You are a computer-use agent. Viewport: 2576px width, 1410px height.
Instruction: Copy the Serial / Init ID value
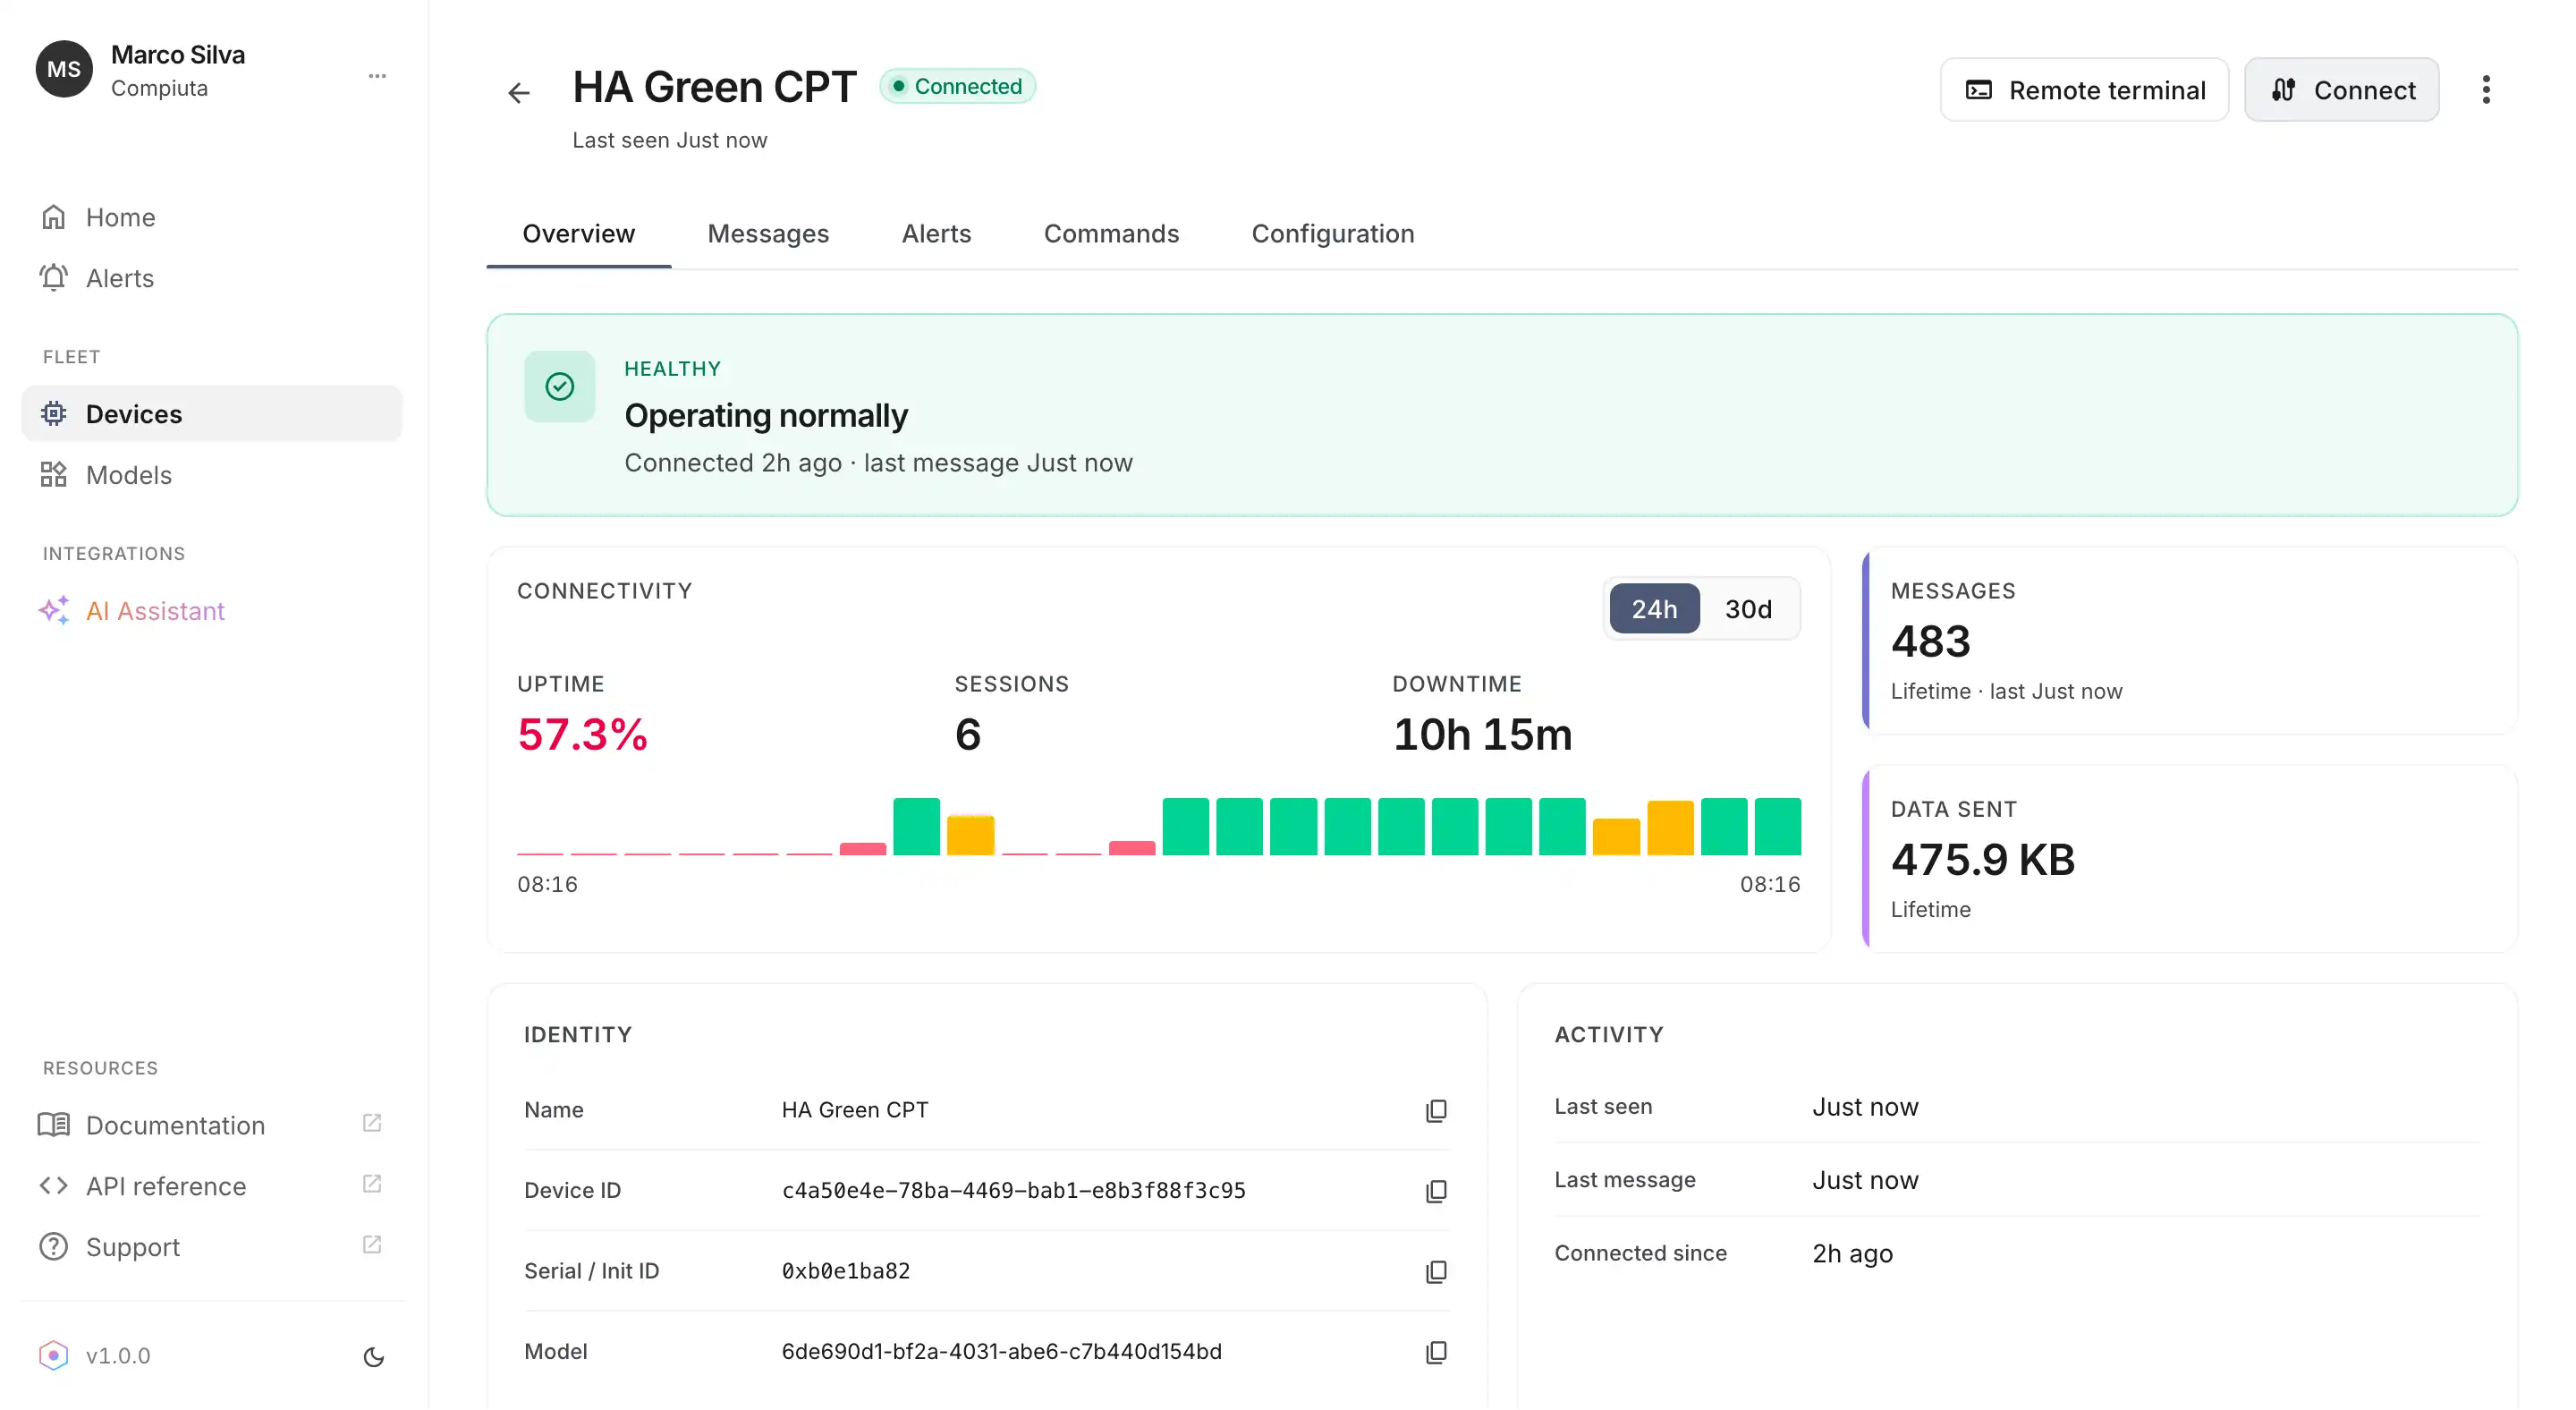coord(1436,1272)
